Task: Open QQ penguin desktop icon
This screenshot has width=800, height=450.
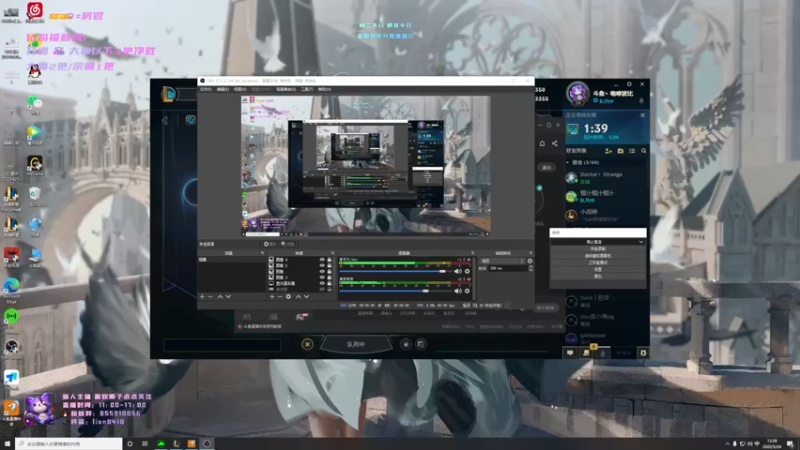Action: (35, 74)
